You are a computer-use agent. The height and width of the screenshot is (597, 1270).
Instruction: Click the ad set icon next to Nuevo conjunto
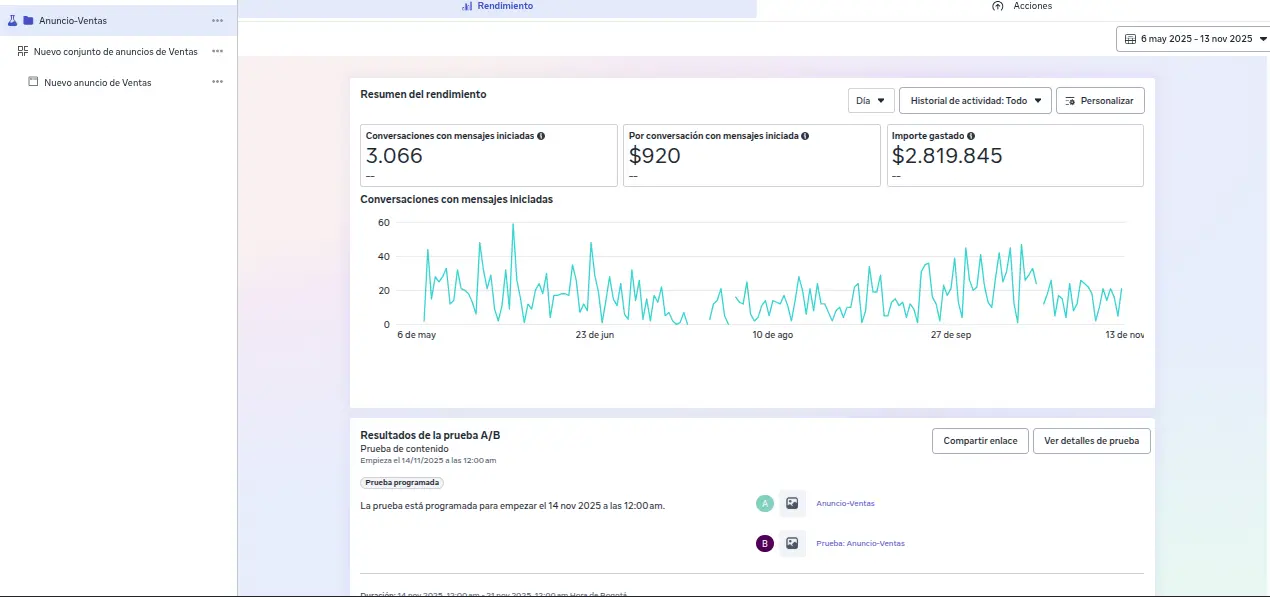[x=22, y=51]
